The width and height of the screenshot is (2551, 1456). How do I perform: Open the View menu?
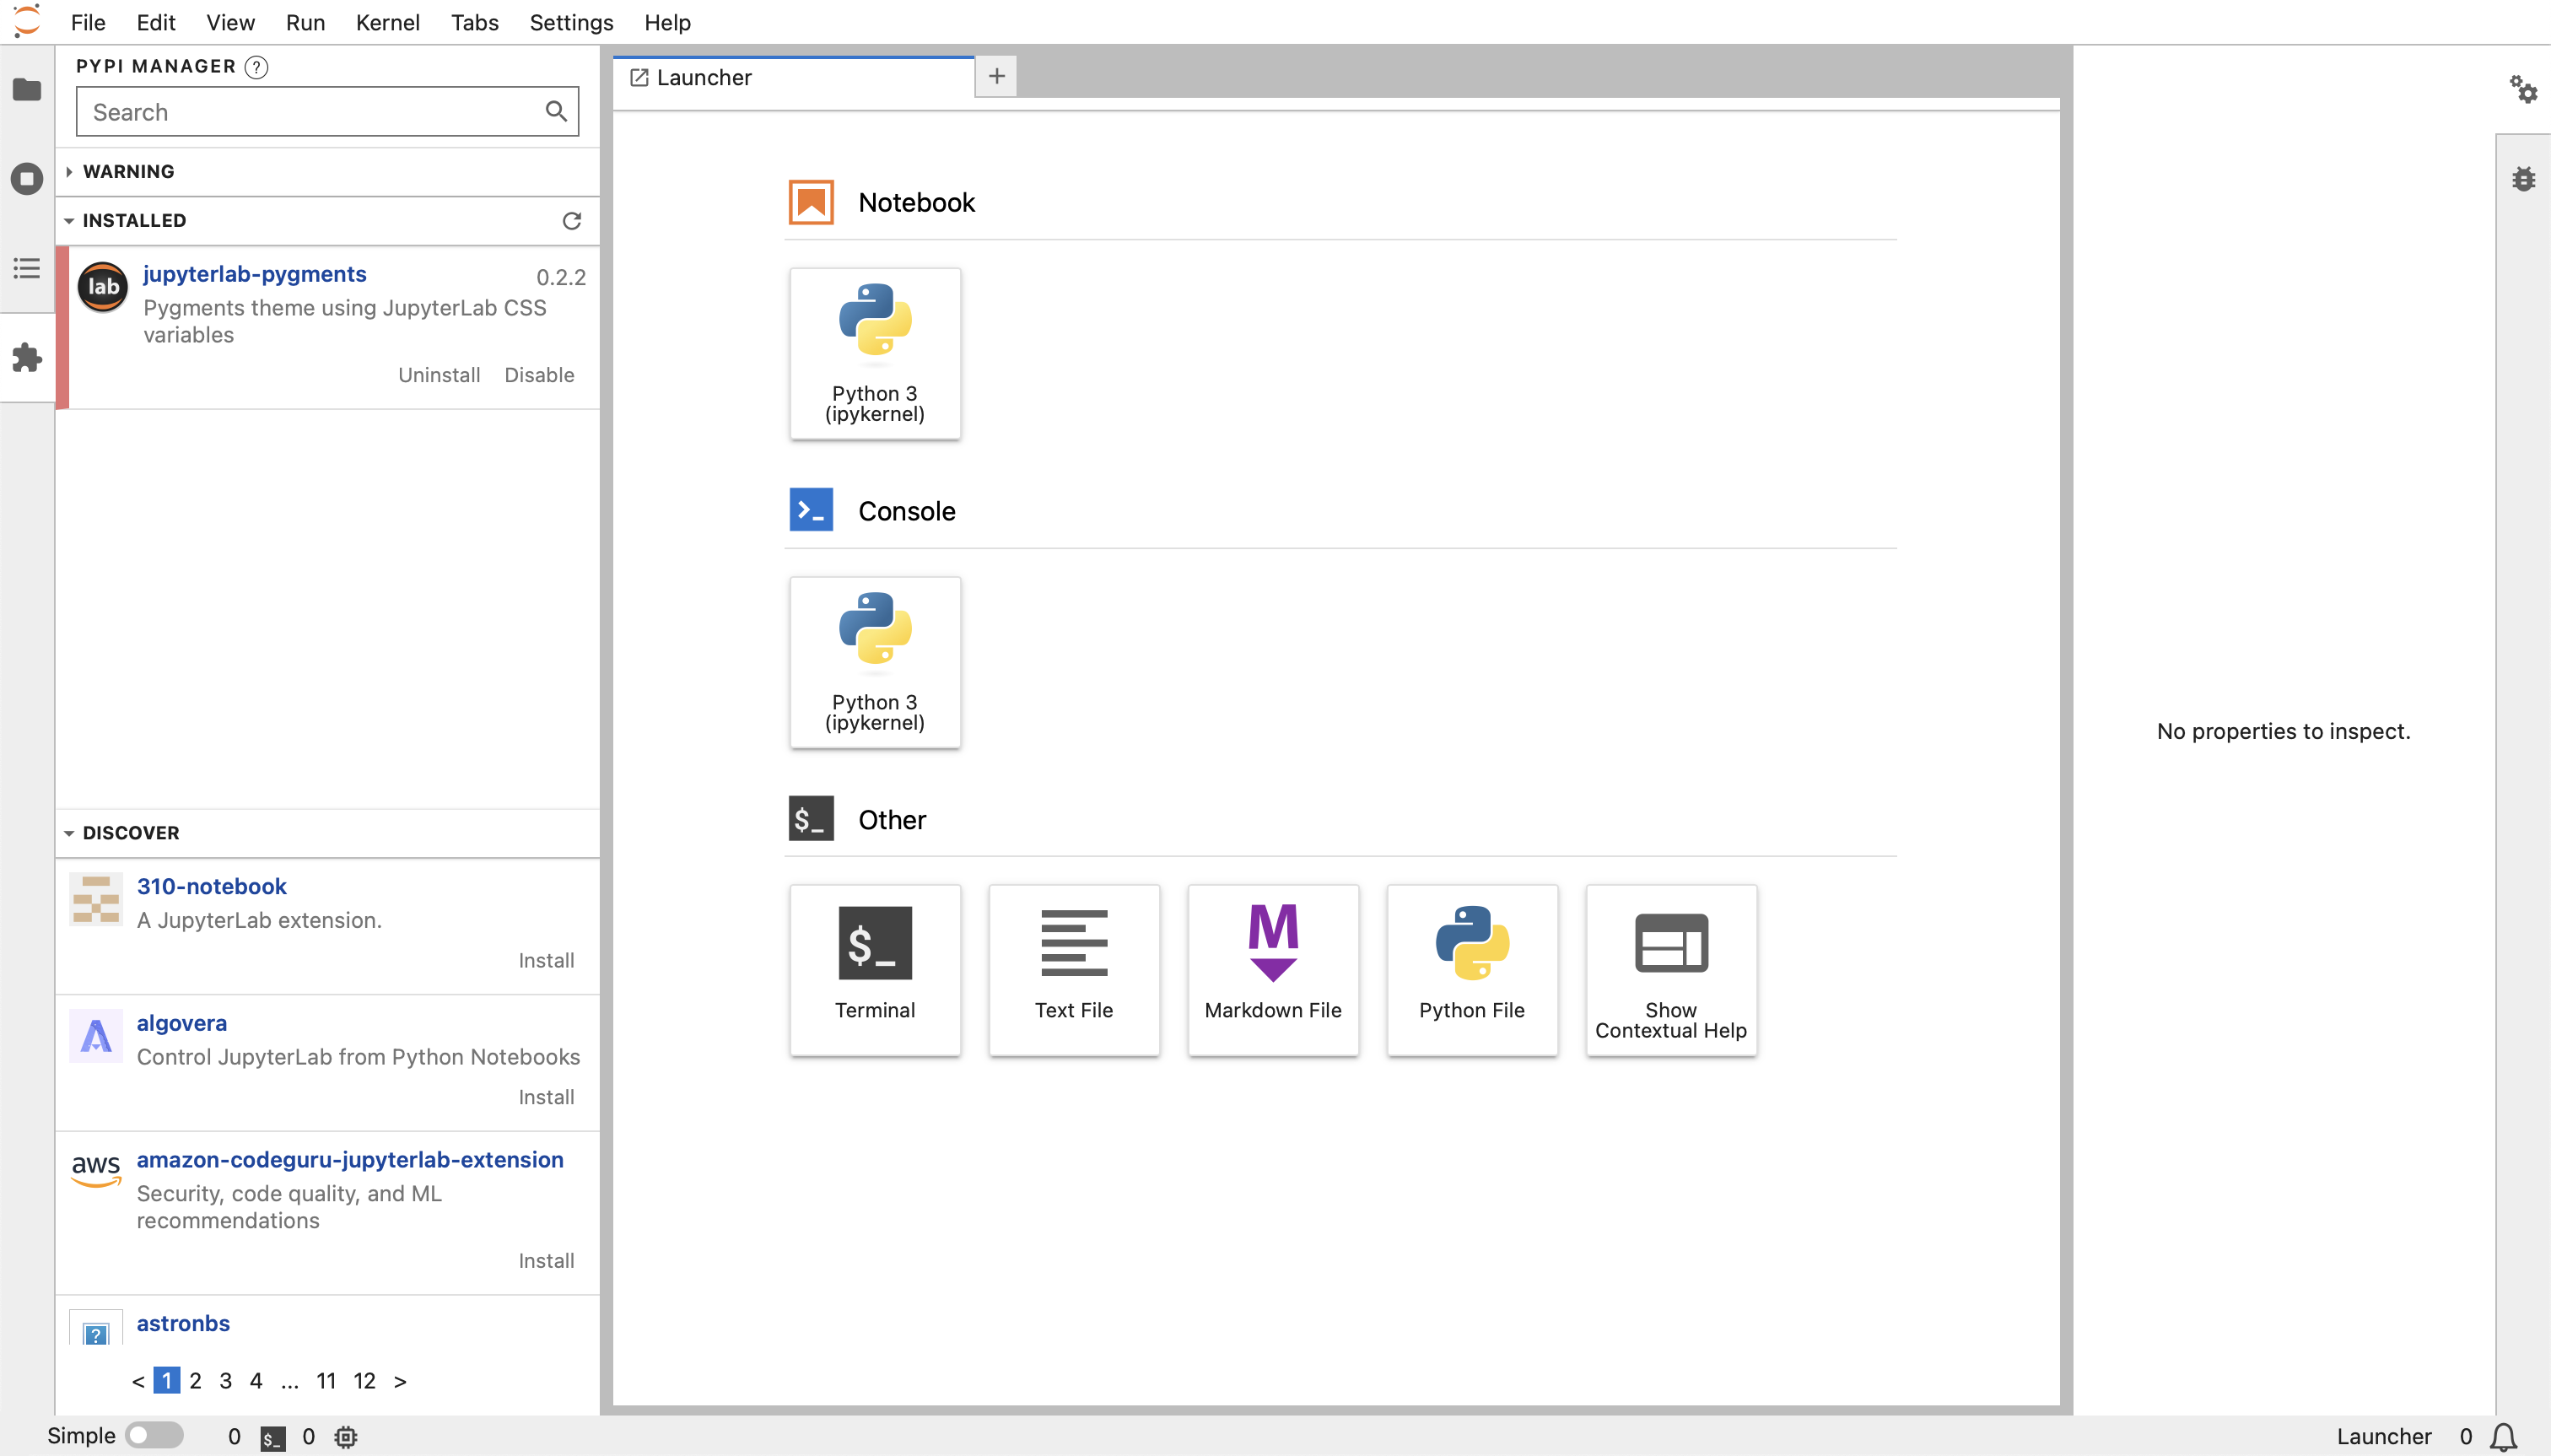pos(230,22)
